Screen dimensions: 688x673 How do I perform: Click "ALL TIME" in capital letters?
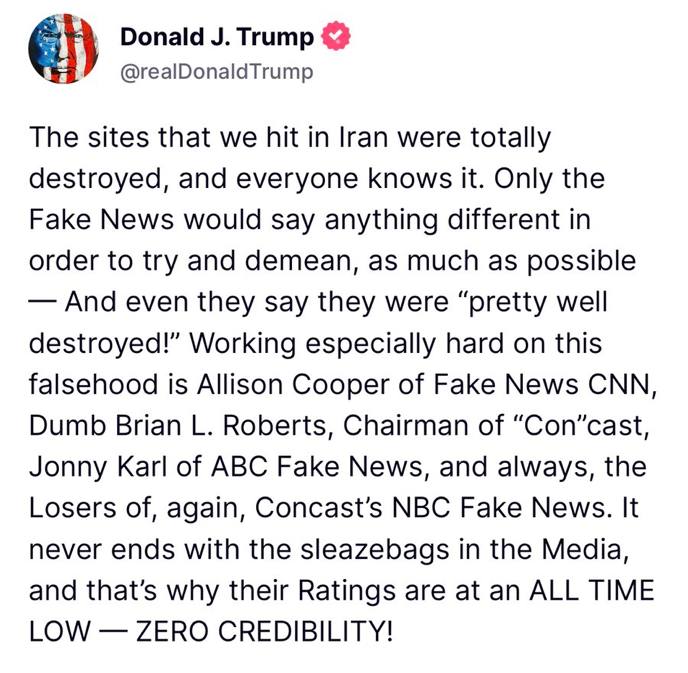[x=592, y=590]
